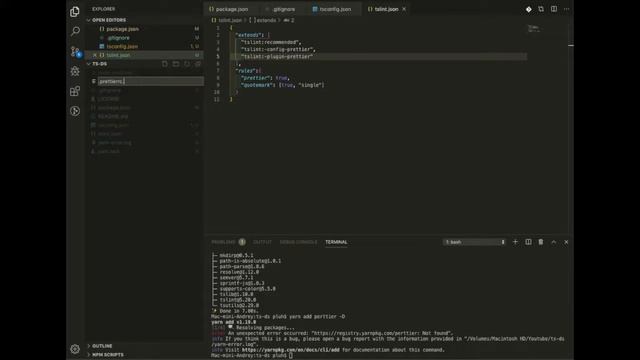Click tslint.json in the breadcrumb path
This screenshot has height=360, width=640.
230,20
